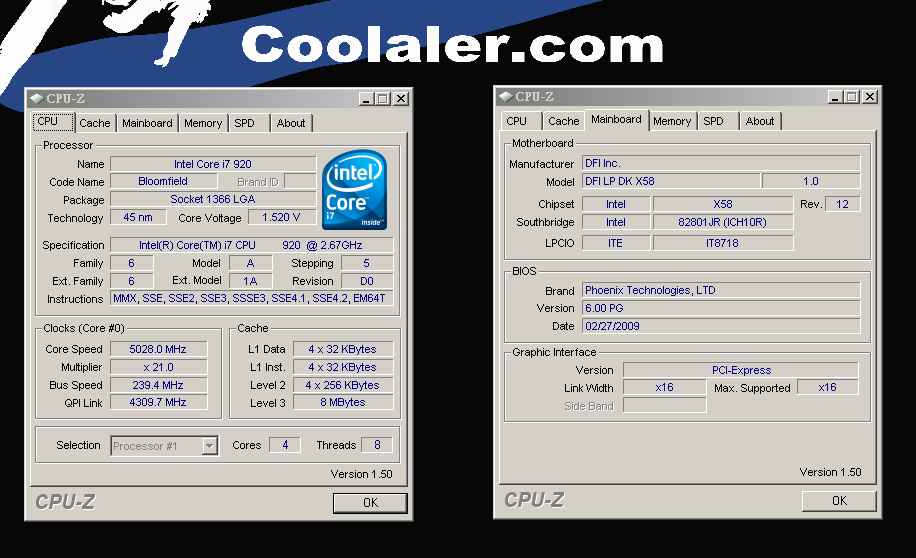Click the Name field 'Intel Core i7 920'
Viewport: 916px width, 558px height.
(x=213, y=164)
